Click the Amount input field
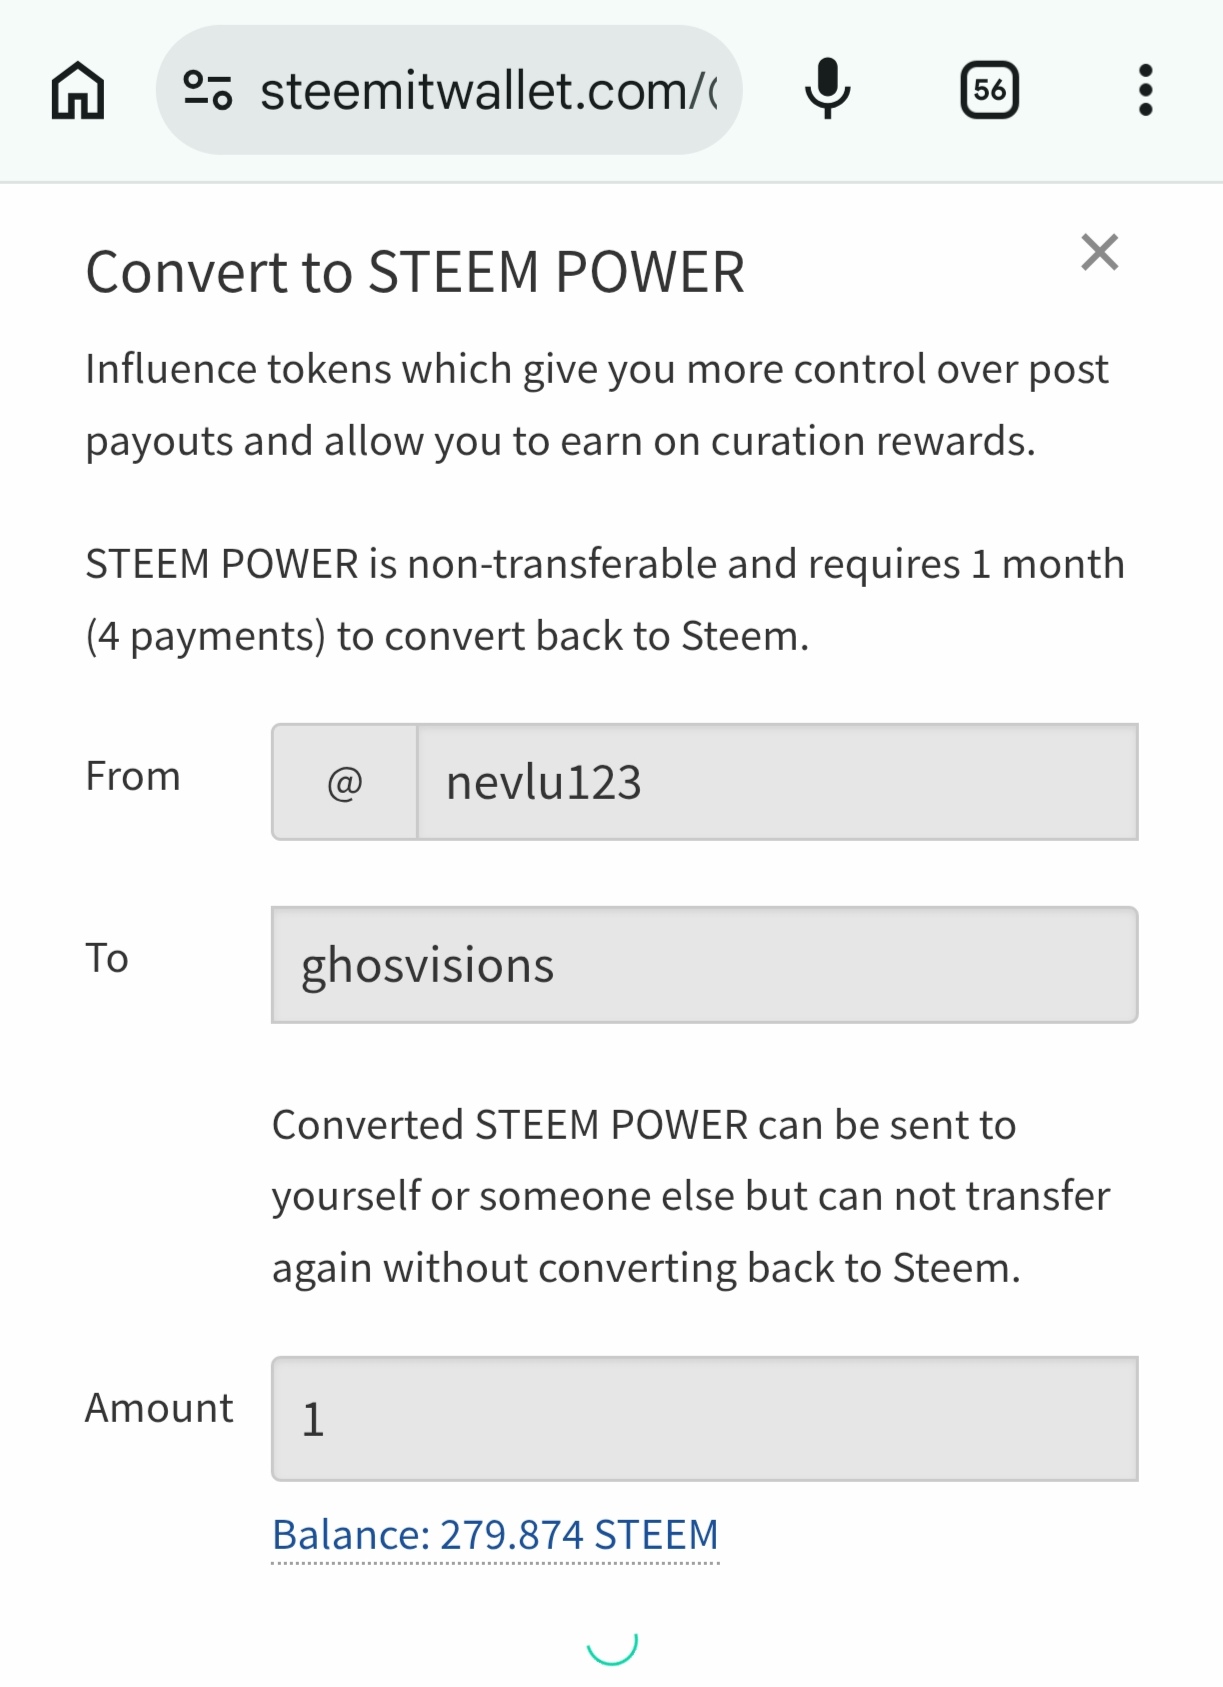 [x=704, y=1418]
